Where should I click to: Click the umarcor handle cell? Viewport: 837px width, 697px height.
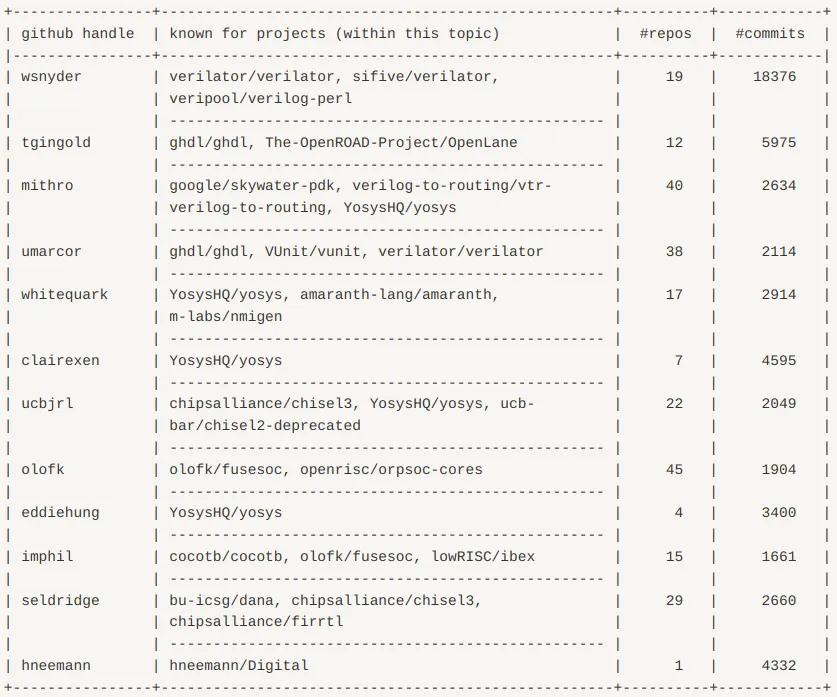pyautogui.click(x=51, y=251)
